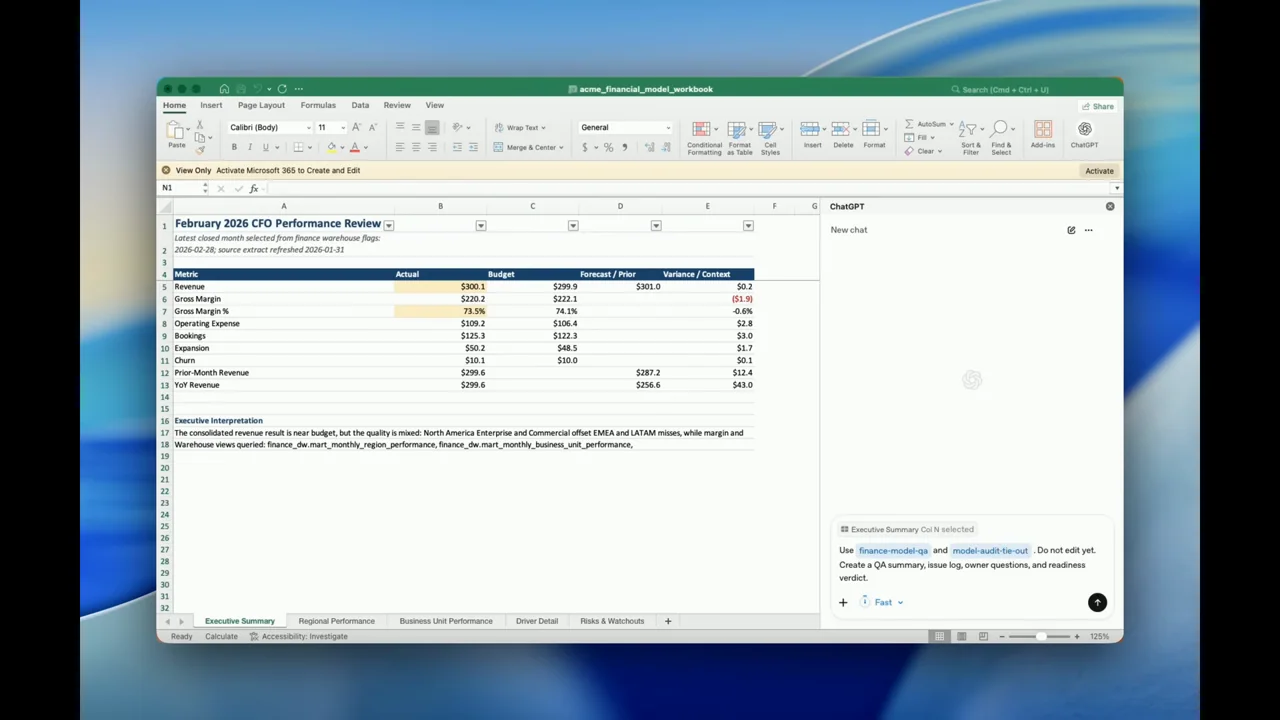1280x720 pixels.
Task: Decrease font size with smaller A icon
Action: click(372, 127)
